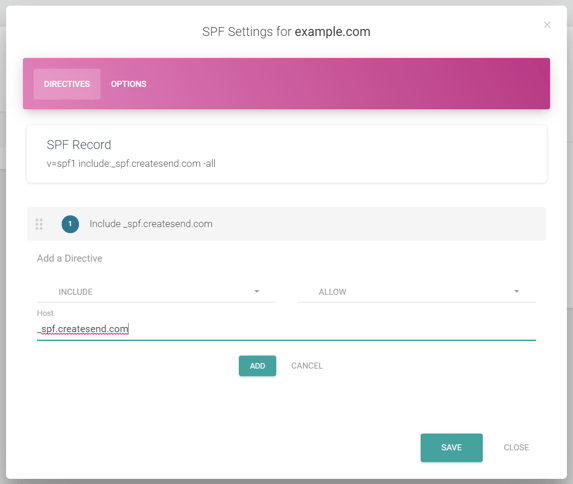Select the numbered badge 1 of Include directive
573x484 pixels.
coord(70,224)
